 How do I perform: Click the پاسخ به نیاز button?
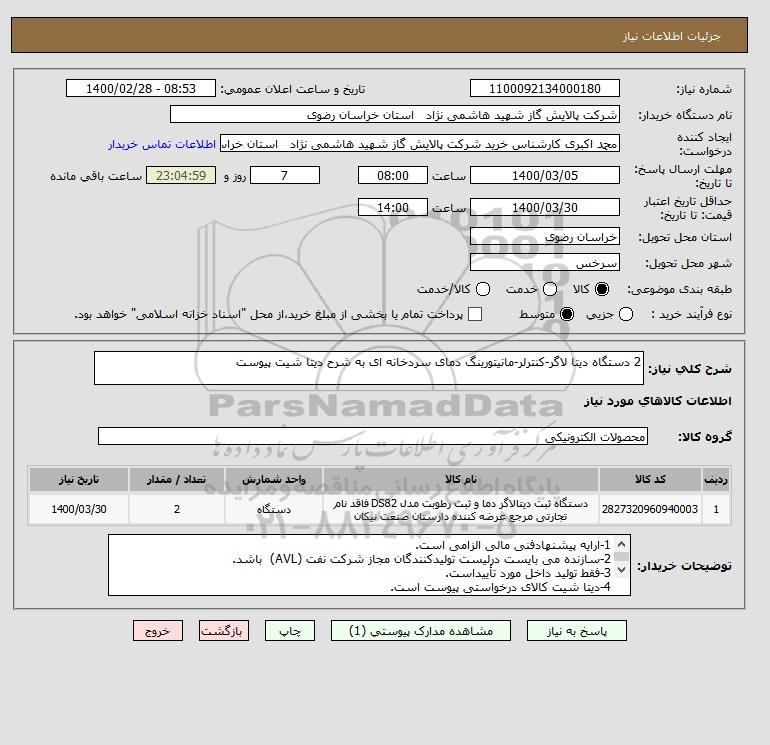(577, 631)
